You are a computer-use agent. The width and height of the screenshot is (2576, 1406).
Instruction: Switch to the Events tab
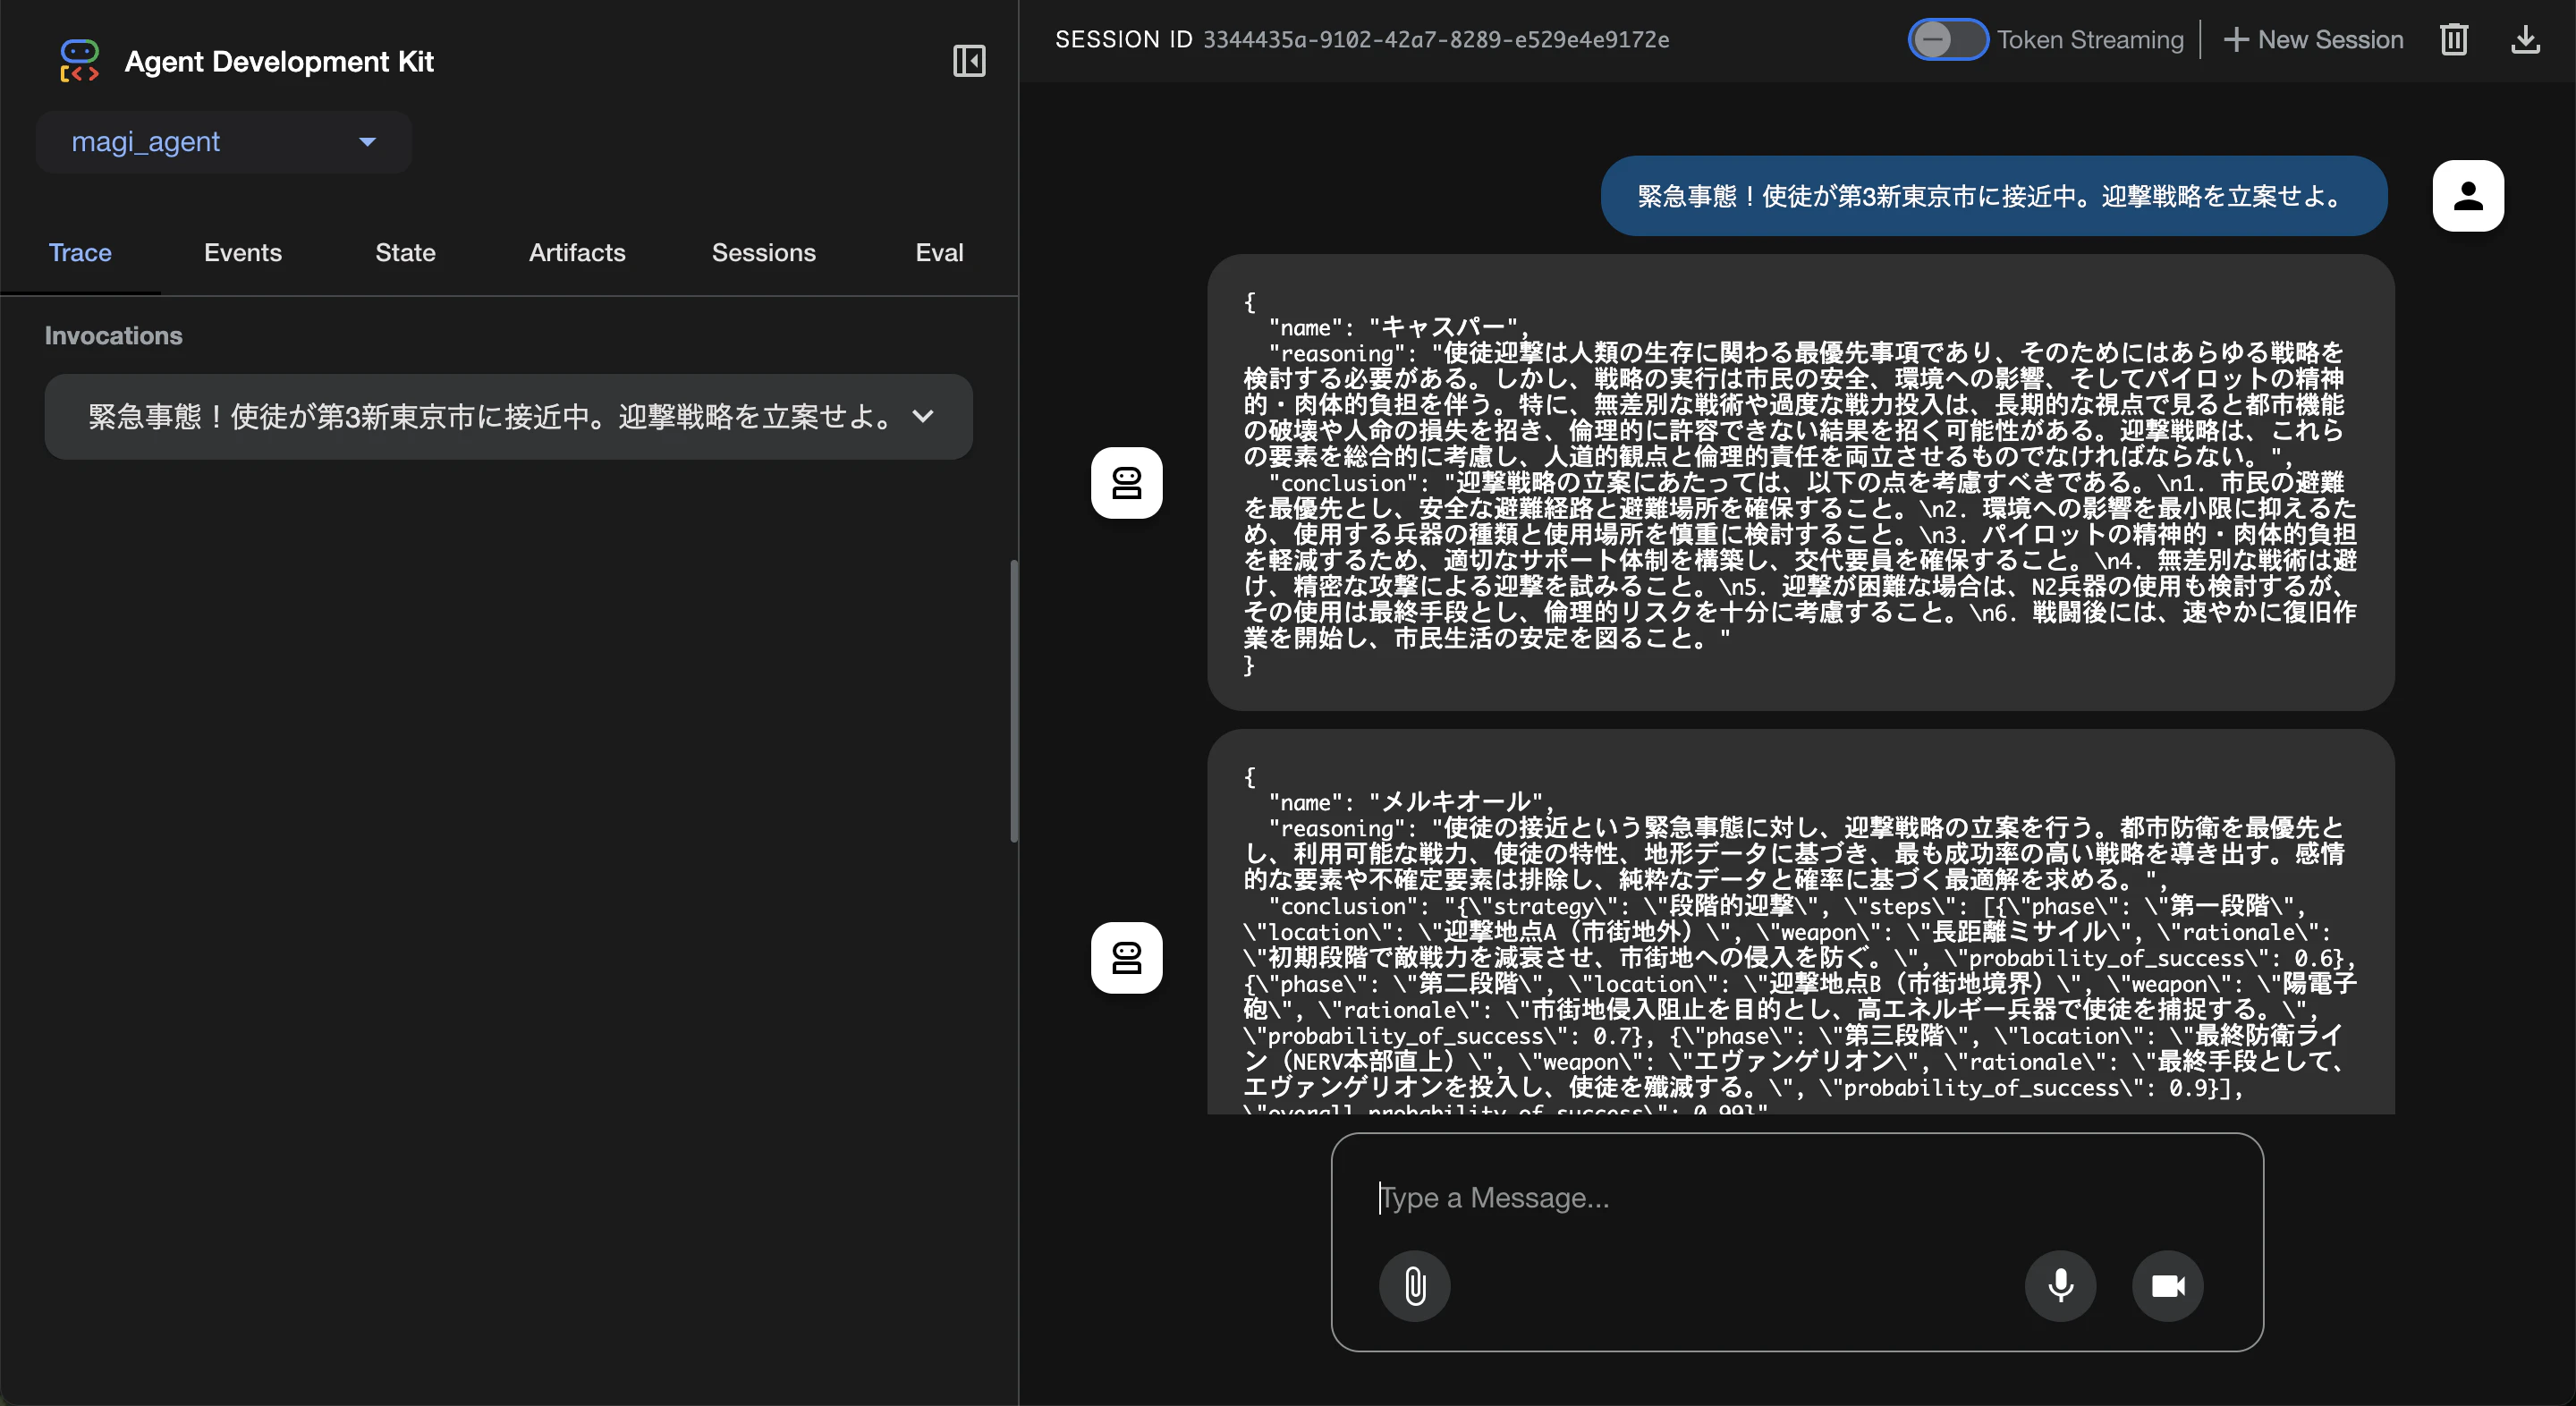point(243,253)
